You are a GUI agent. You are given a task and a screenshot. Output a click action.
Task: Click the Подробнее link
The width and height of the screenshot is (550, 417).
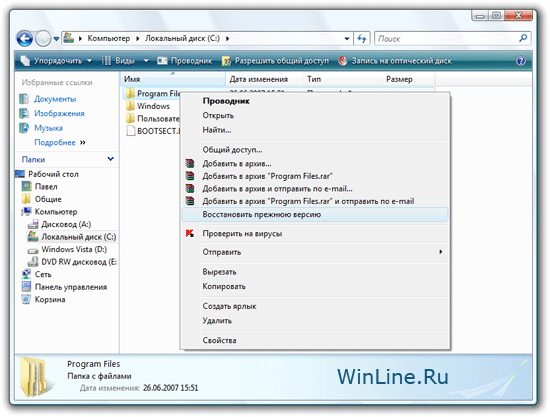pyautogui.click(x=55, y=142)
